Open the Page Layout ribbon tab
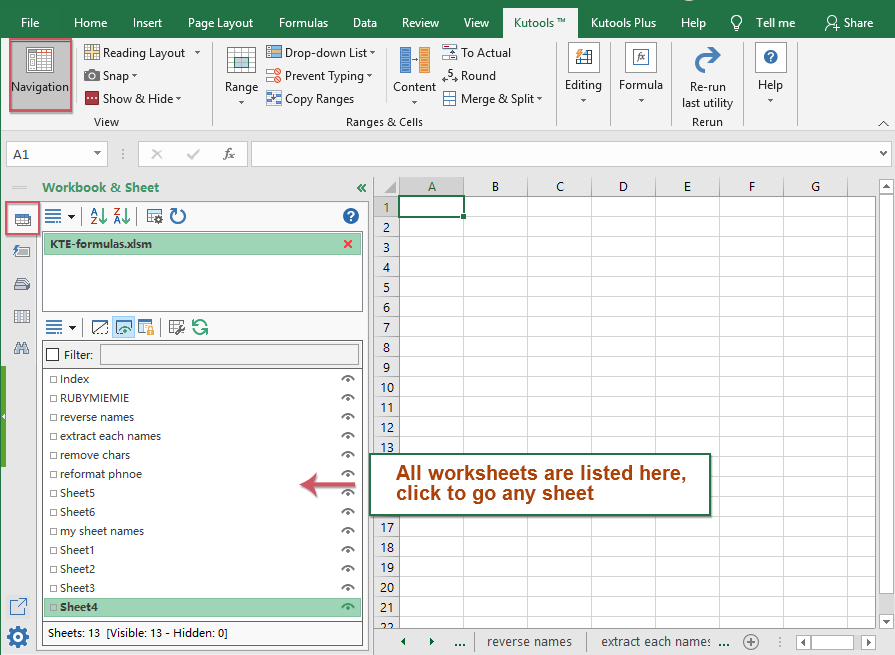Viewport: 895px width, 655px height. [x=220, y=23]
